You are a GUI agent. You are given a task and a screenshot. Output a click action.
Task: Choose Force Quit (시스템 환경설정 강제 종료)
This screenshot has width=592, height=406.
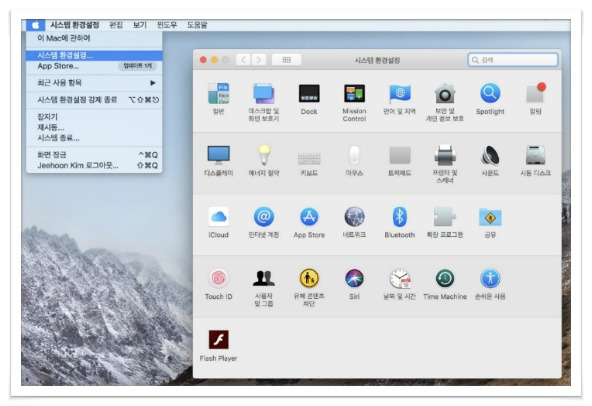[94, 100]
